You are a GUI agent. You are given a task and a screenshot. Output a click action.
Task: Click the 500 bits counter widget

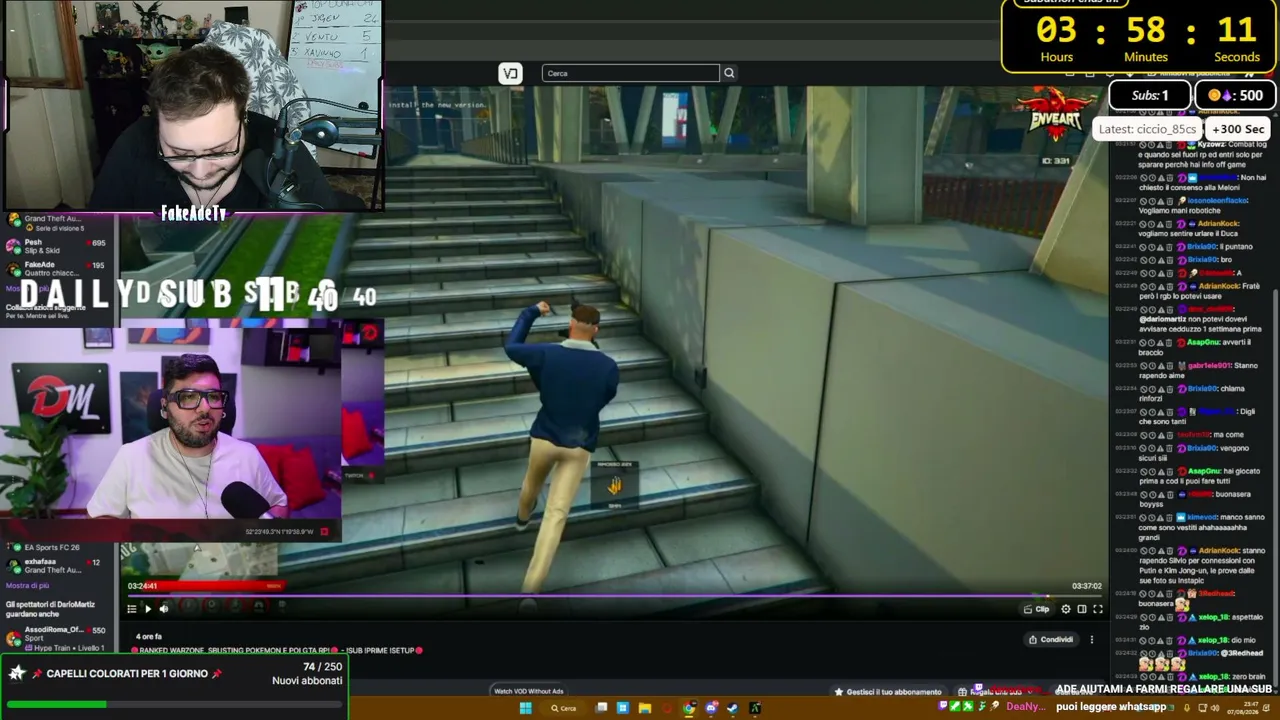pyautogui.click(x=1235, y=95)
